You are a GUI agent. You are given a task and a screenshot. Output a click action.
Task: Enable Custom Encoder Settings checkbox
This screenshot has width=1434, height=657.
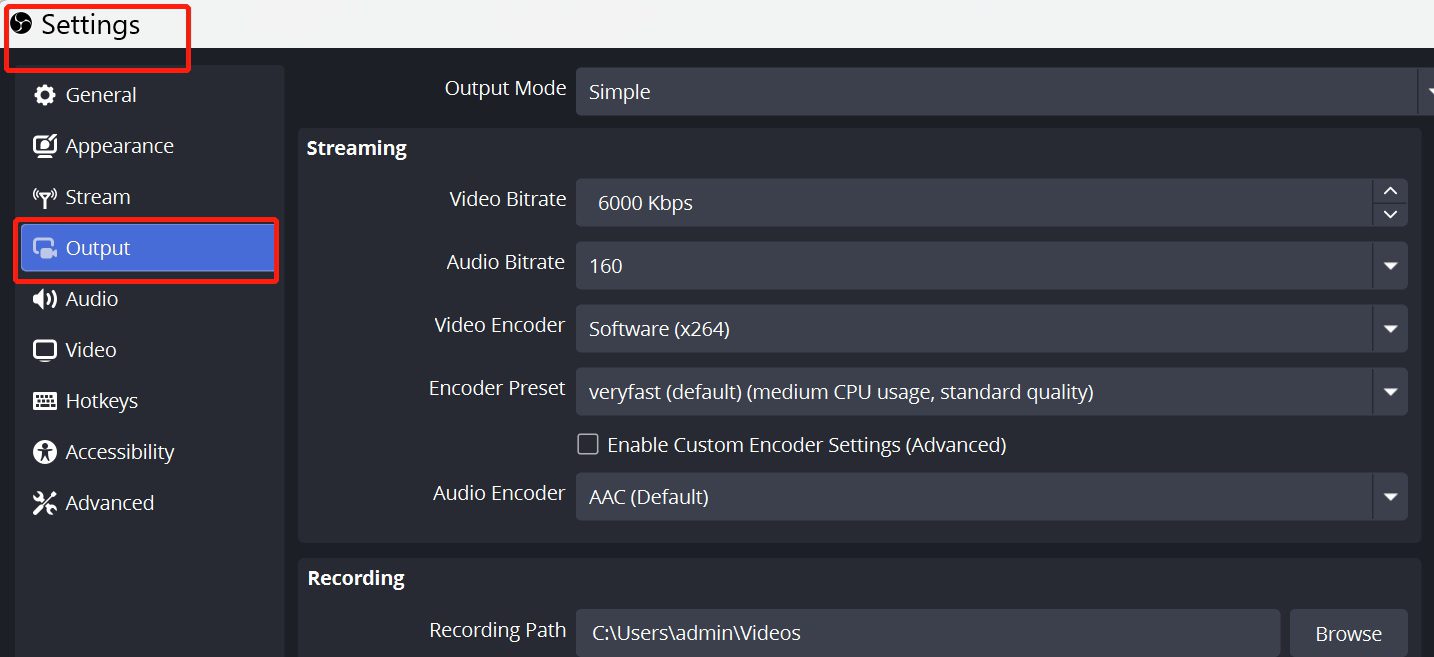[588, 444]
